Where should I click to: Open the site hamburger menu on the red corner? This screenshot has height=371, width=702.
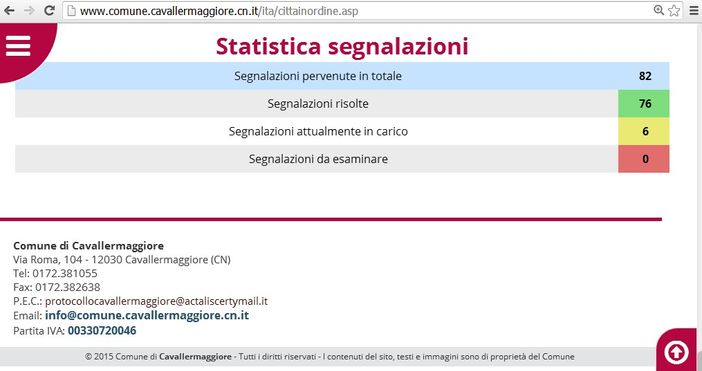coord(18,46)
